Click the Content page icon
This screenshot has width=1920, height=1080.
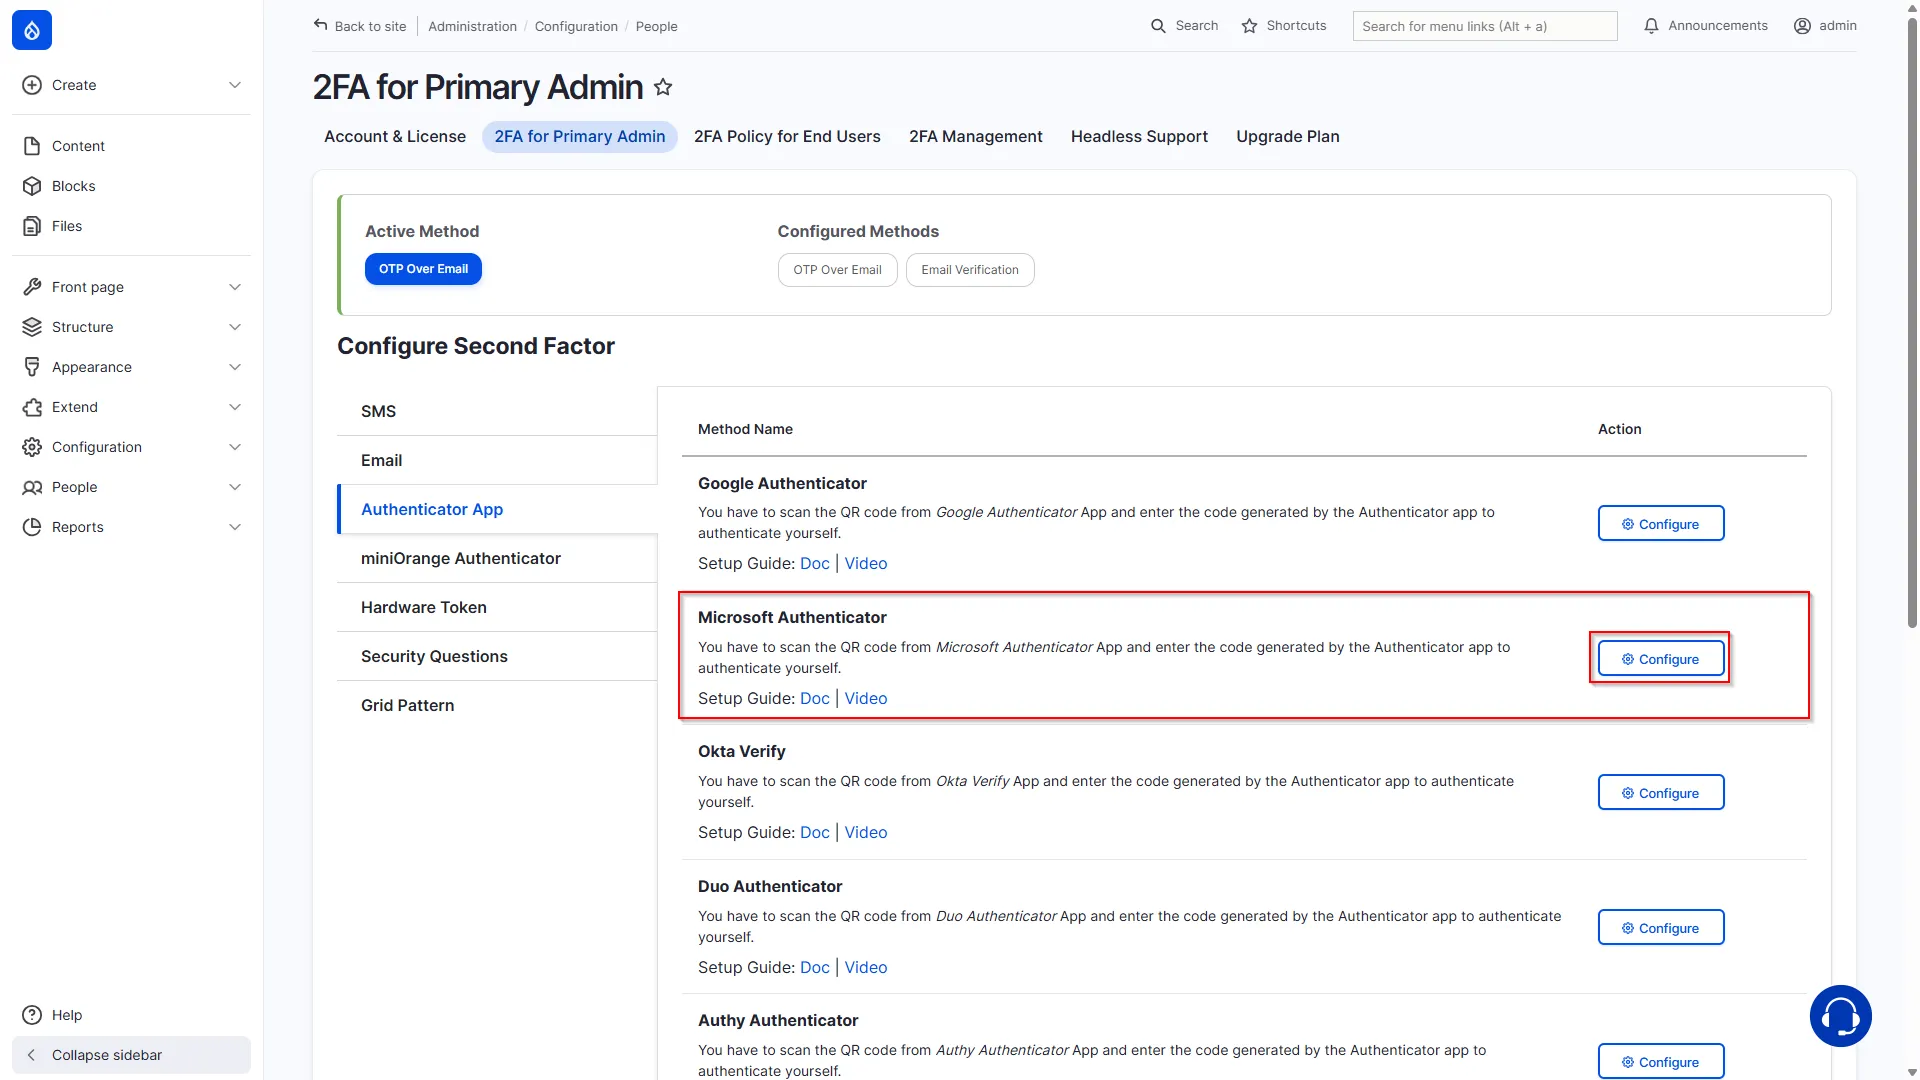coord(32,146)
